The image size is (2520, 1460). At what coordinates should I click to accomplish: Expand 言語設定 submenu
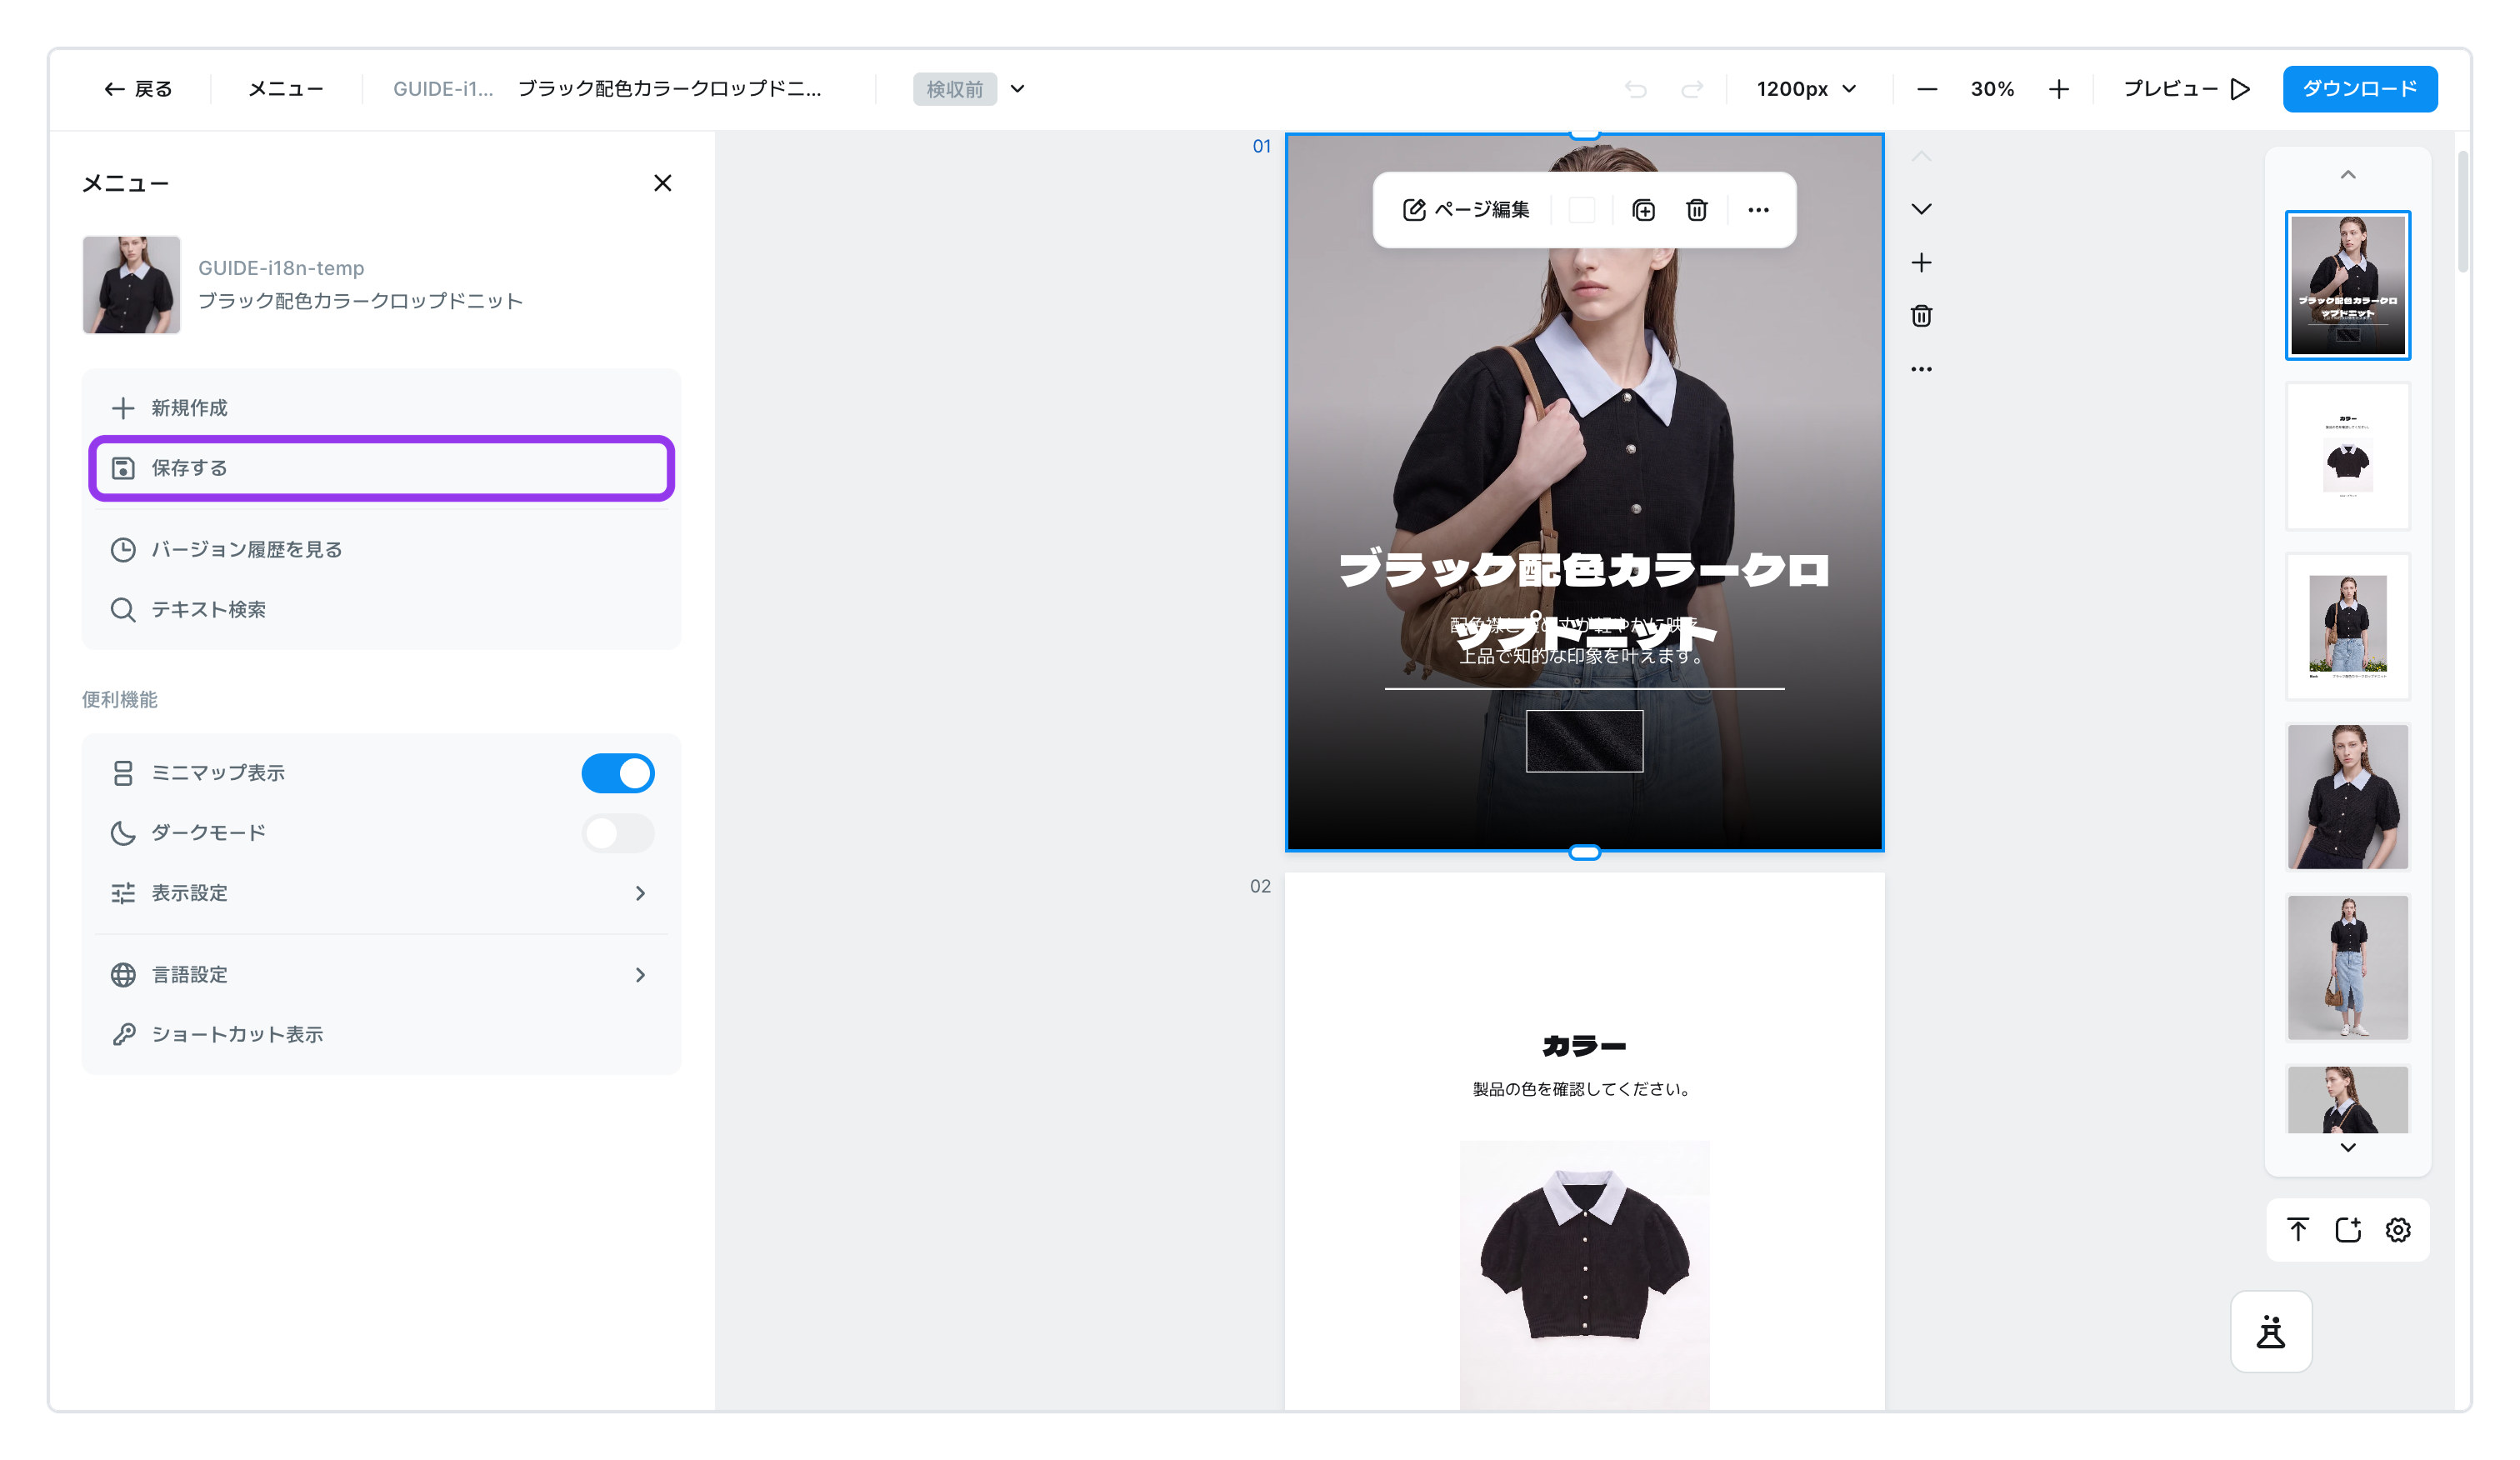(x=380, y=975)
